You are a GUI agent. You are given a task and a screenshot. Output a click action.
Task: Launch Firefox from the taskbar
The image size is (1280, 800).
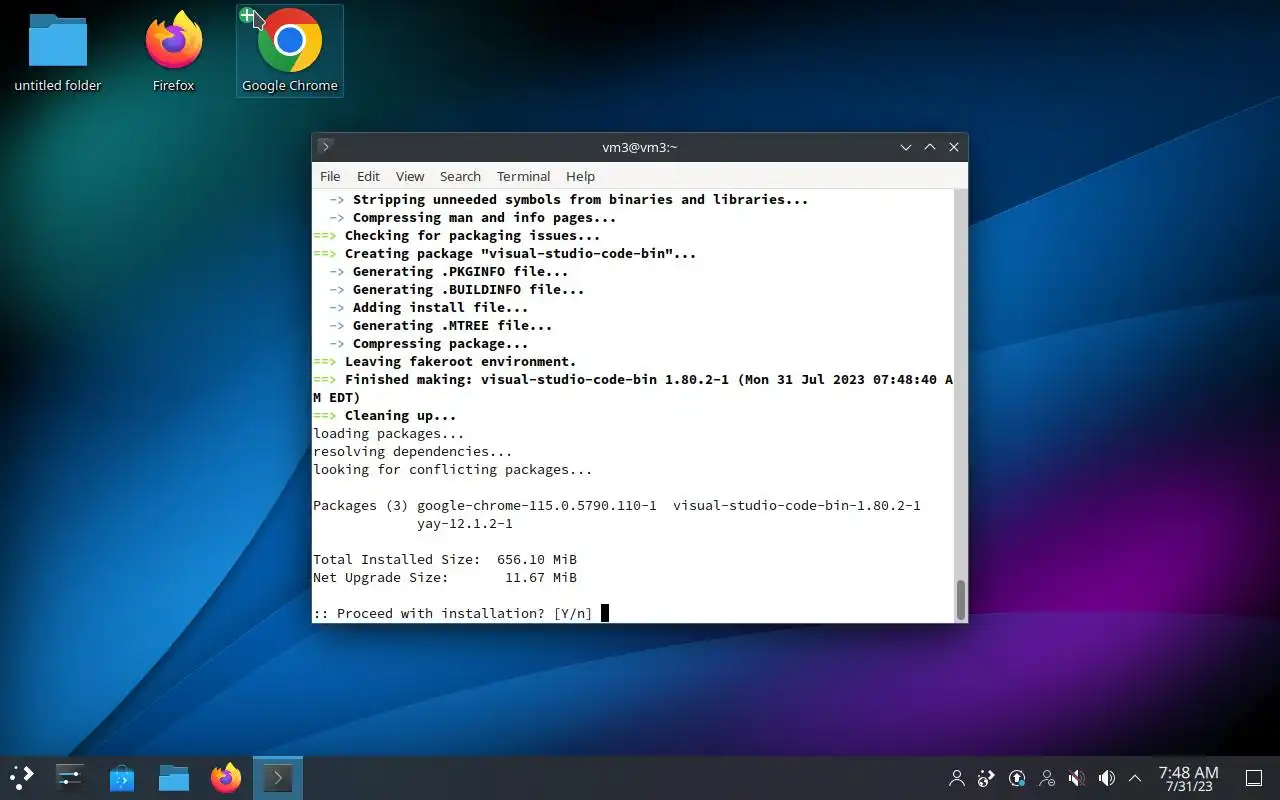(226, 777)
